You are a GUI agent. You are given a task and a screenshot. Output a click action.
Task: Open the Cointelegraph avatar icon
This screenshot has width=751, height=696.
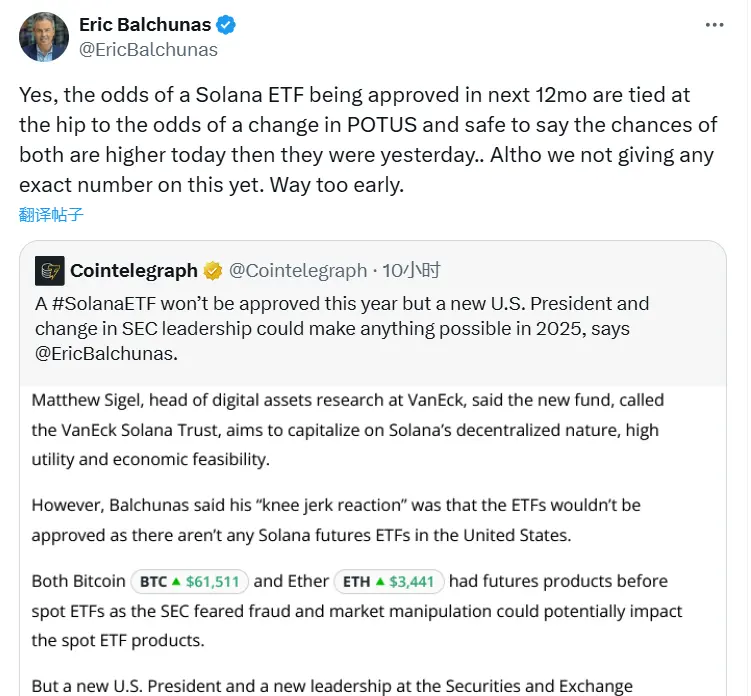[50, 270]
